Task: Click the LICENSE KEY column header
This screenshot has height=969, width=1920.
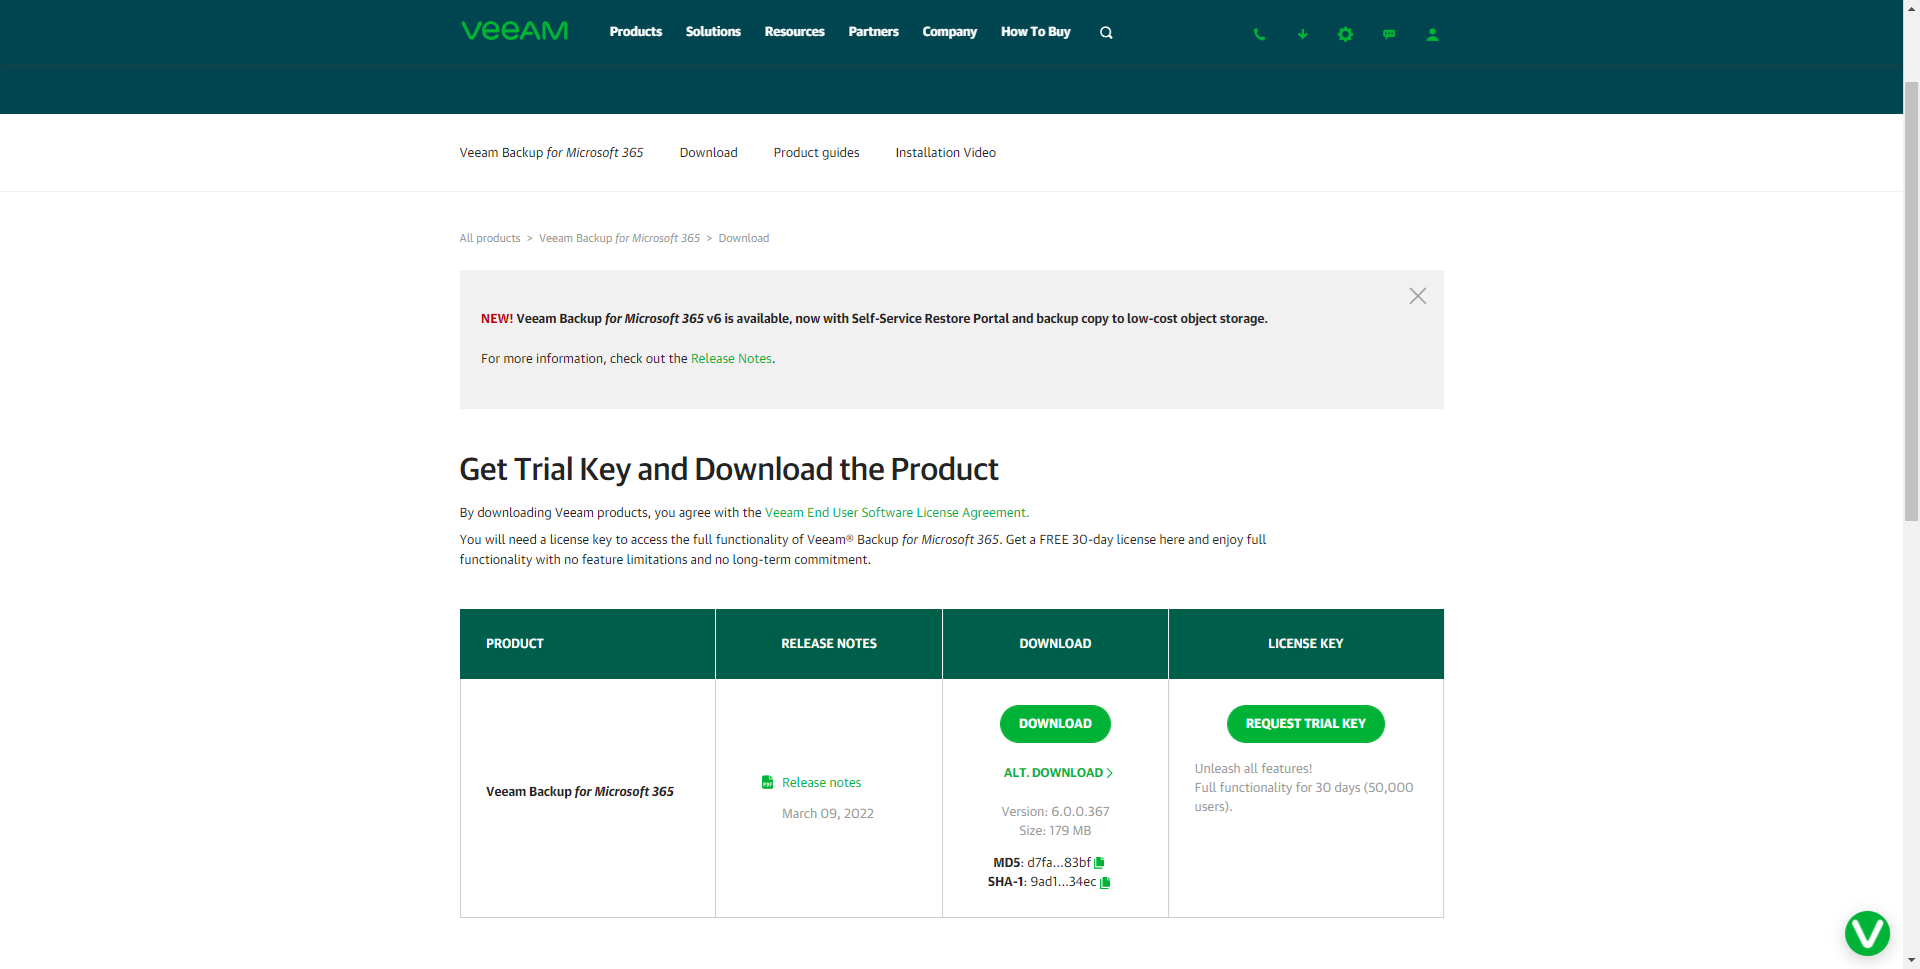Action: click(1306, 644)
